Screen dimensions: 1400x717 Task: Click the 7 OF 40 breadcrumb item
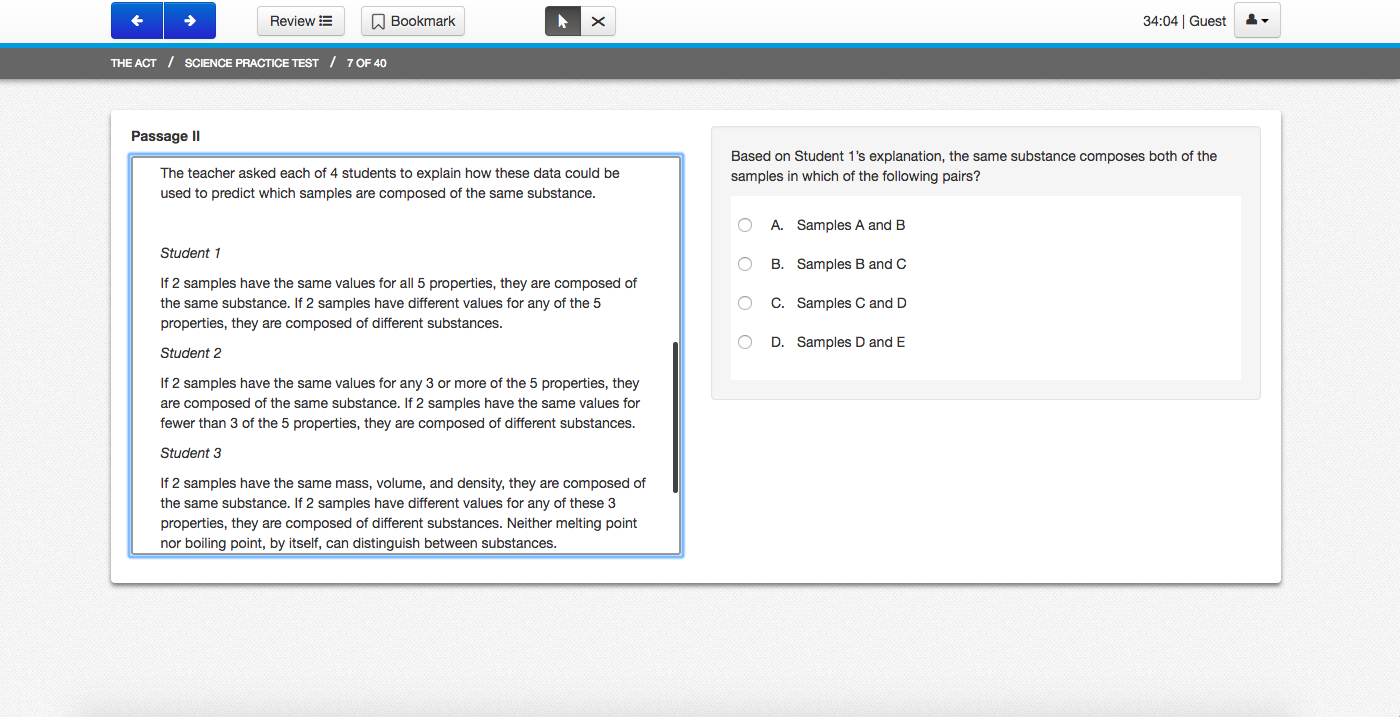coord(366,62)
